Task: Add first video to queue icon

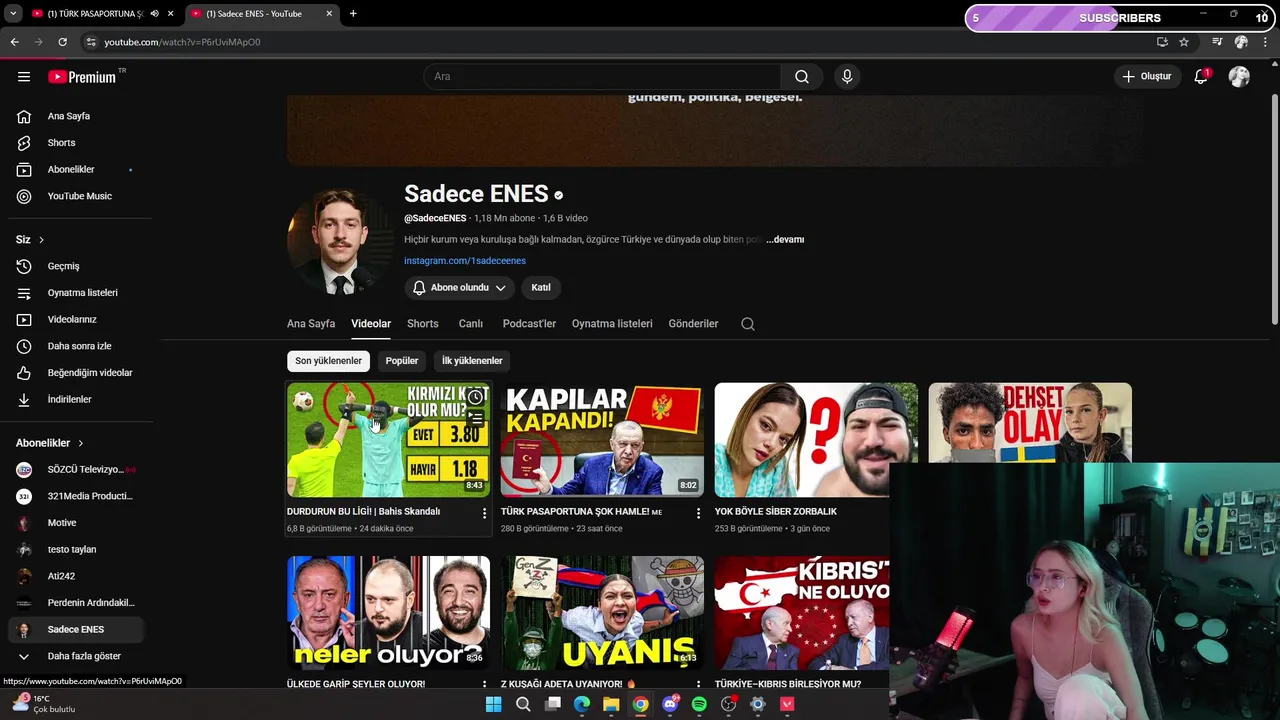Action: (x=475, y=418)
